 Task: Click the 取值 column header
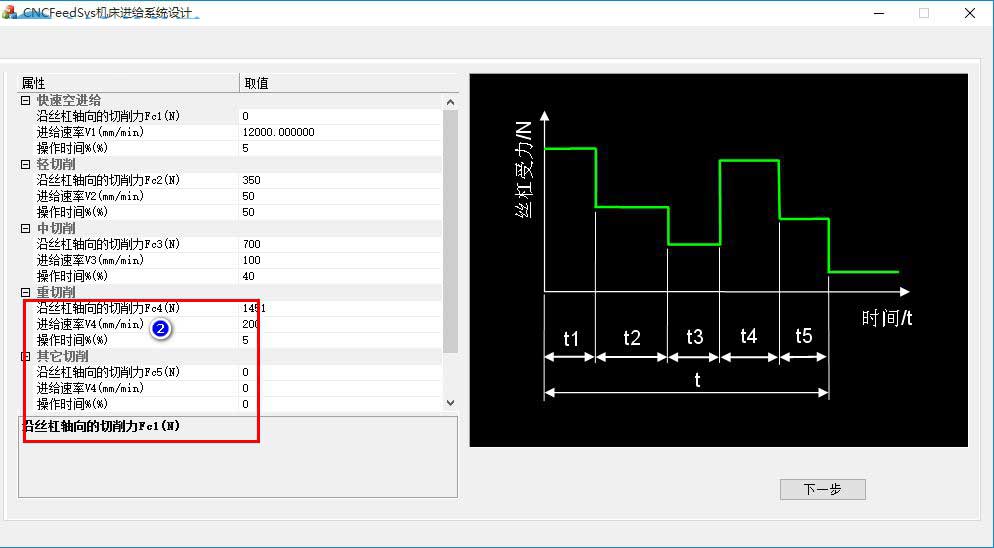(349, 83)
